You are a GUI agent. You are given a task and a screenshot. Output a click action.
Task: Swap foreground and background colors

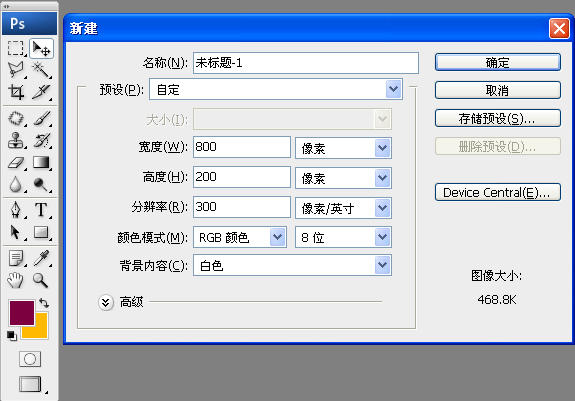pos(44,303)
